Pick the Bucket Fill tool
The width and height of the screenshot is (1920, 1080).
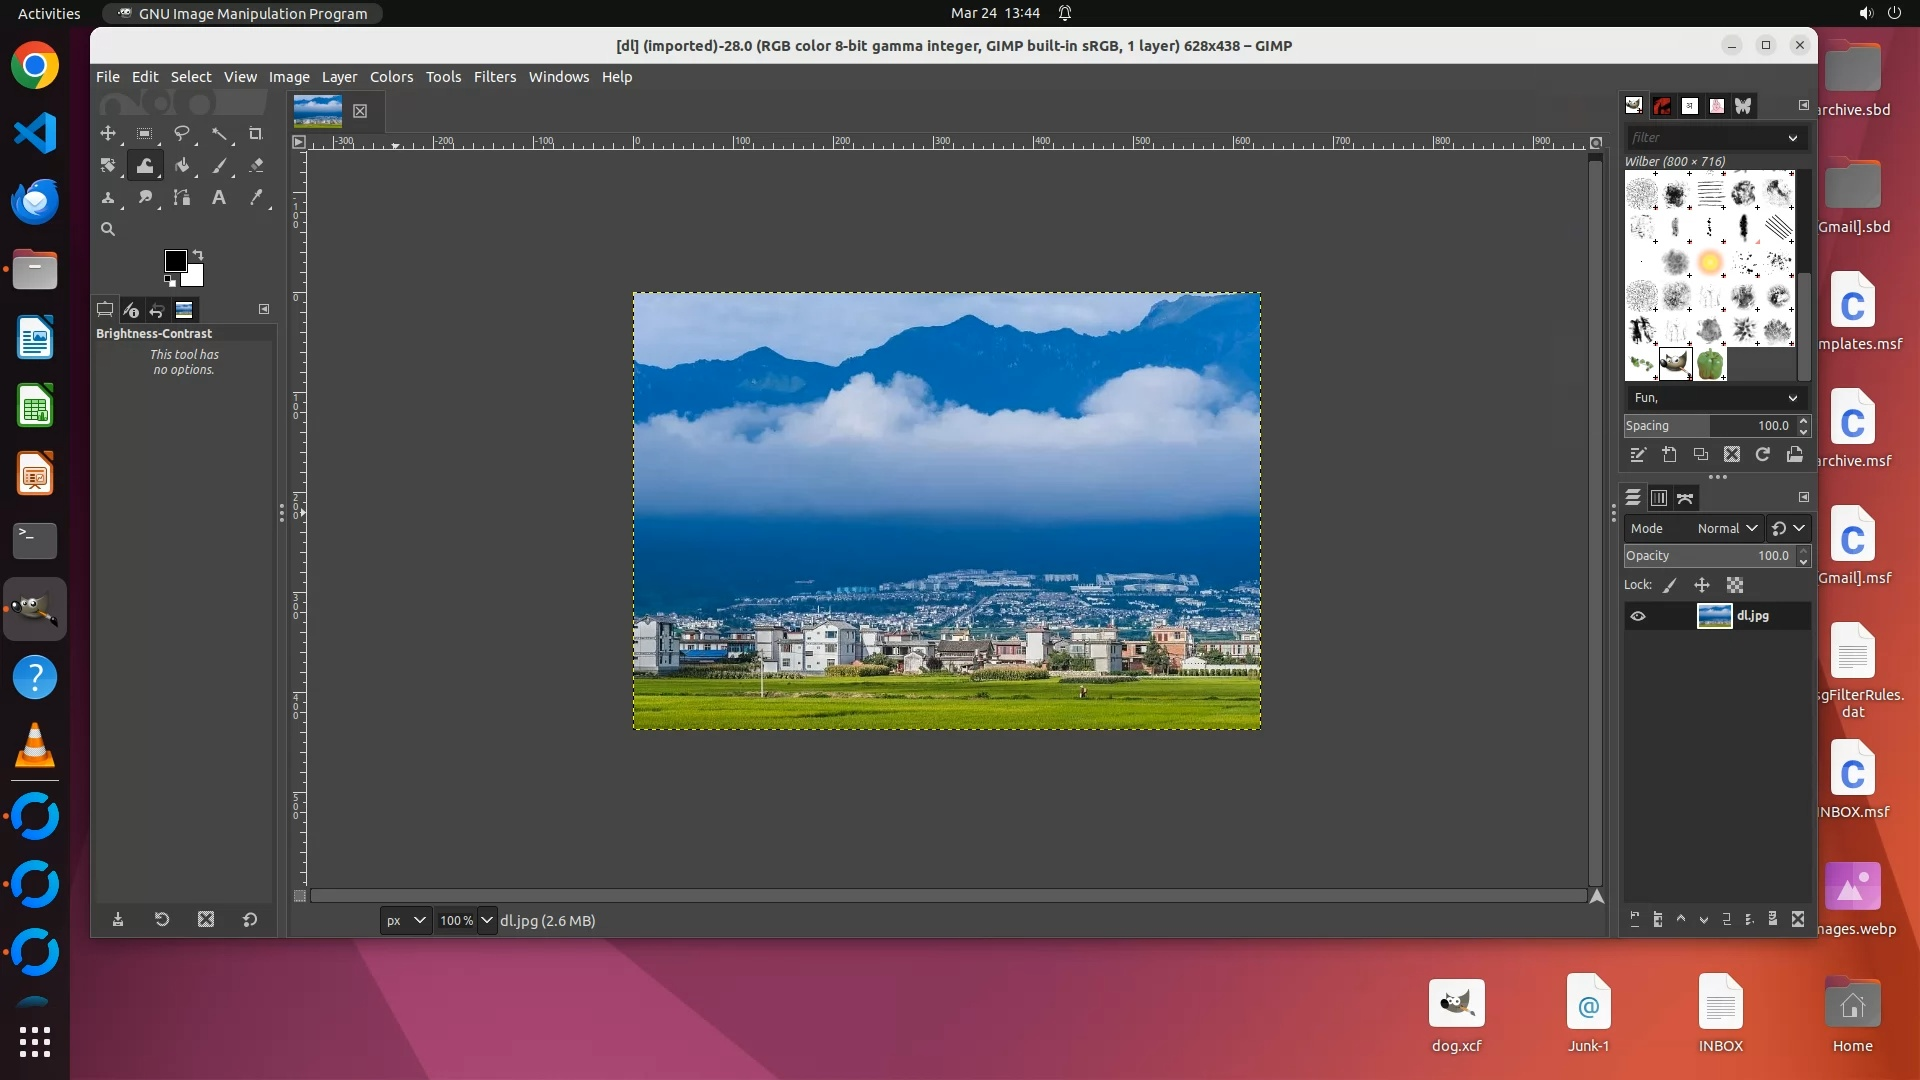pyautogui.click(x=182, y=166)
